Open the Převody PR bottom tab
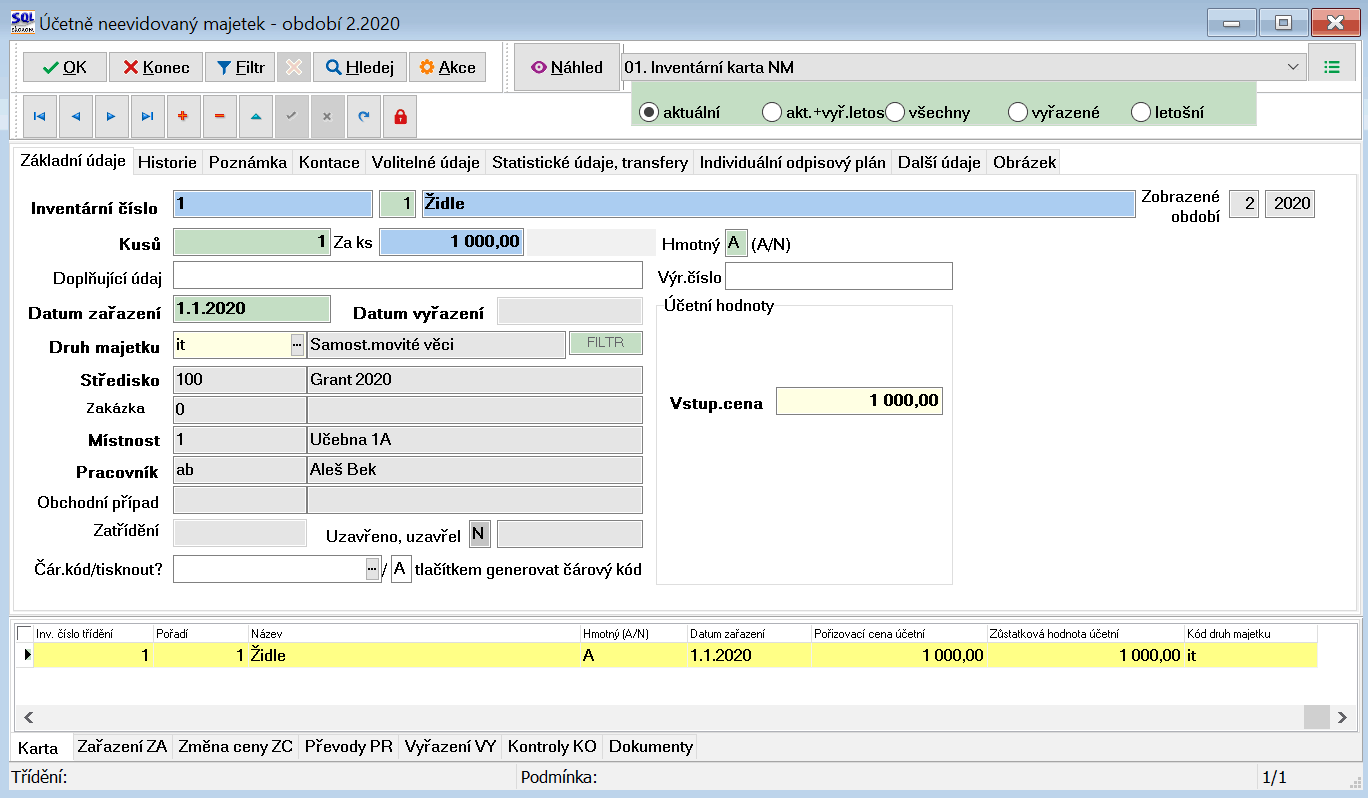The height and width of the screenshot is (798, 1368). coord(348,746)
